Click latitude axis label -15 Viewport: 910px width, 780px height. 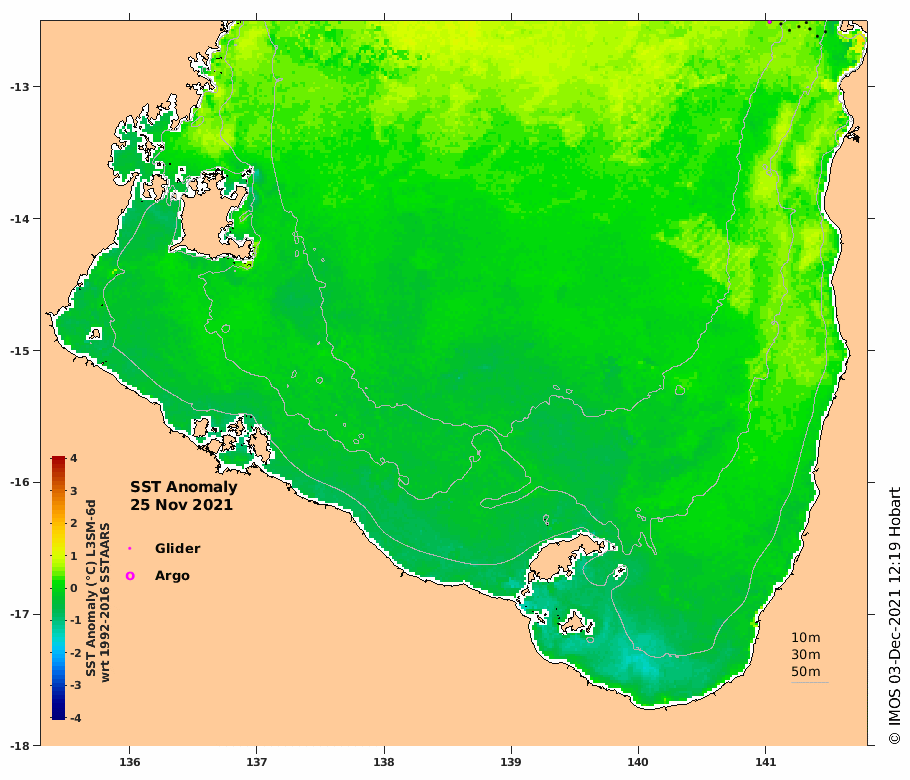point(20,351)
